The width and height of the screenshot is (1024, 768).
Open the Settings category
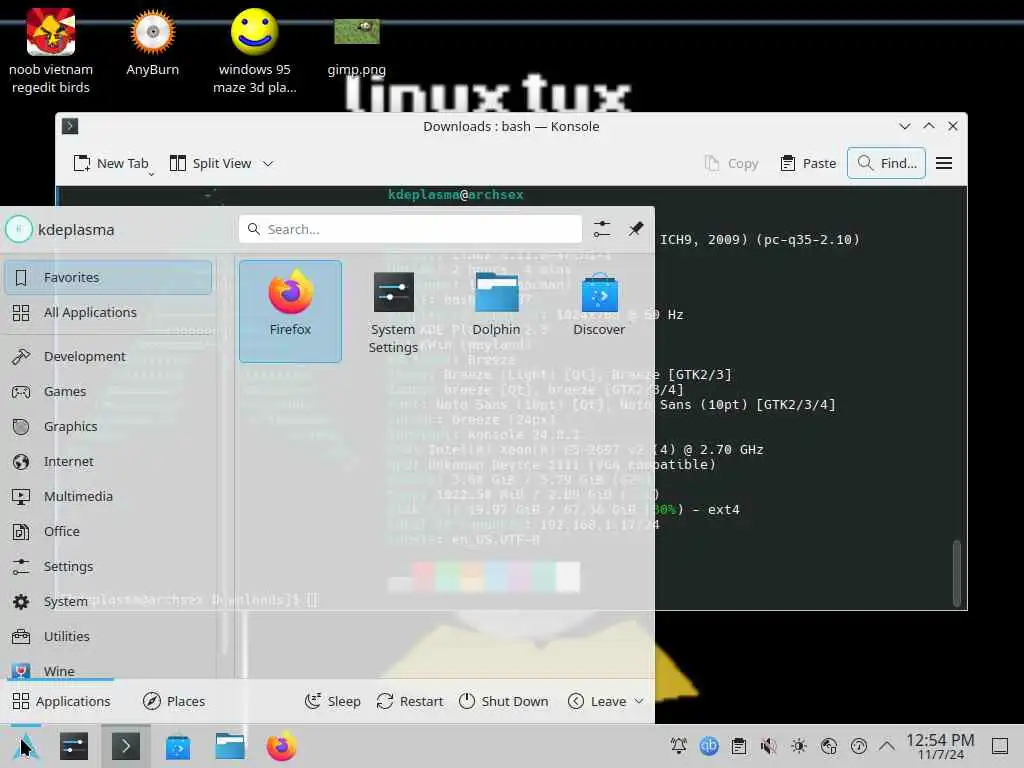108,566
